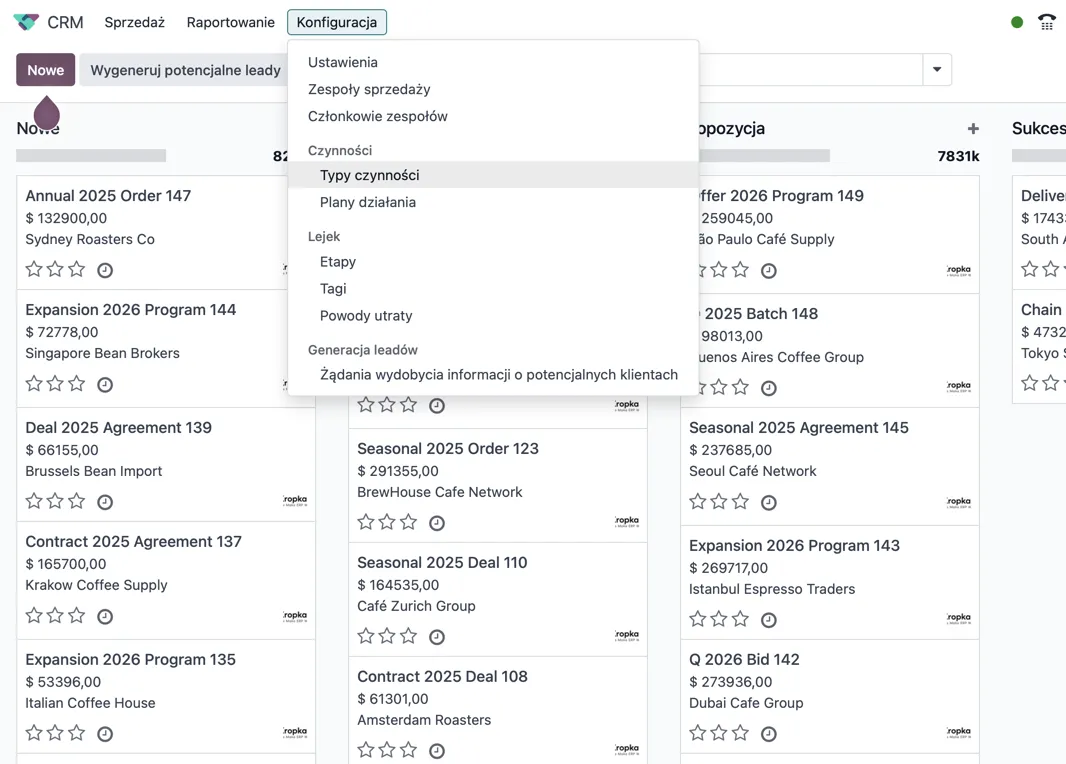Click salesperson avatar on Seasonal 2025 Agreement 145

click(959, 503)
